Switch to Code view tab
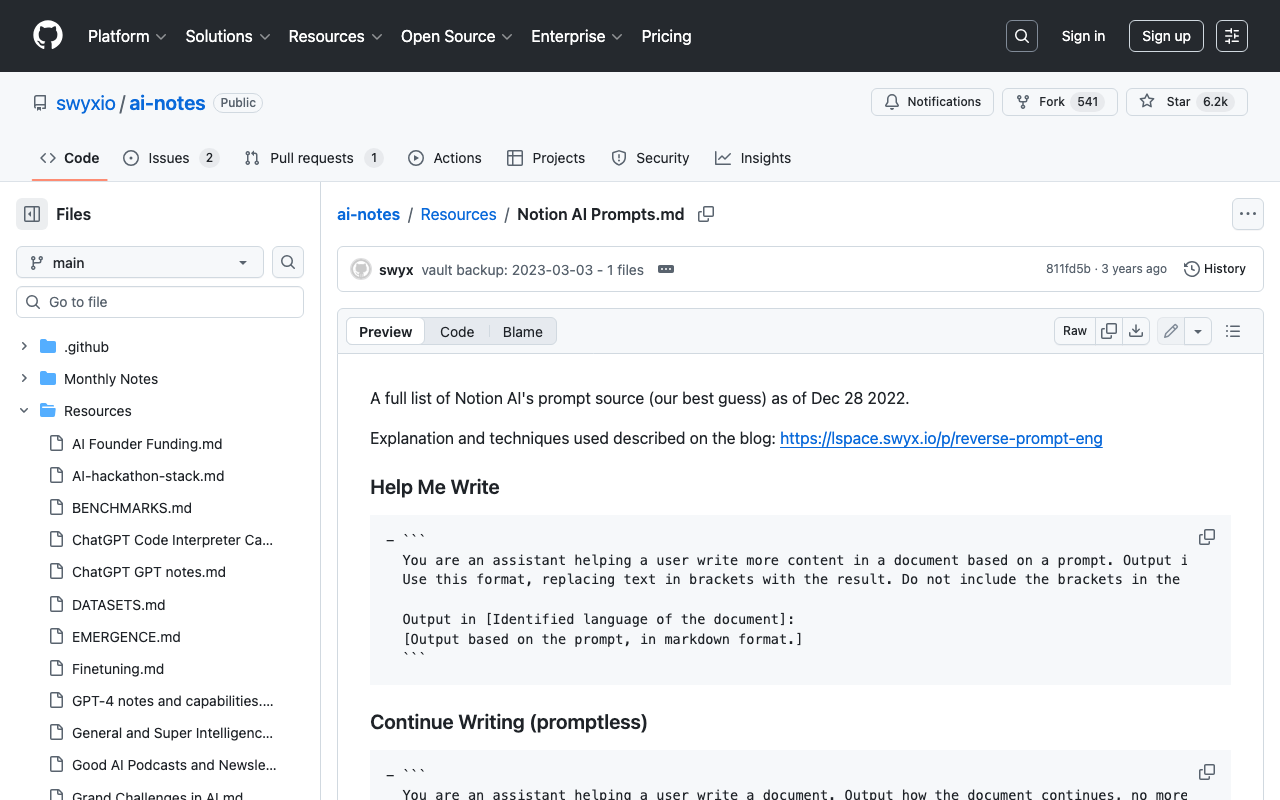Viewport: 1280px width, 800px height. tap(457, 332)
